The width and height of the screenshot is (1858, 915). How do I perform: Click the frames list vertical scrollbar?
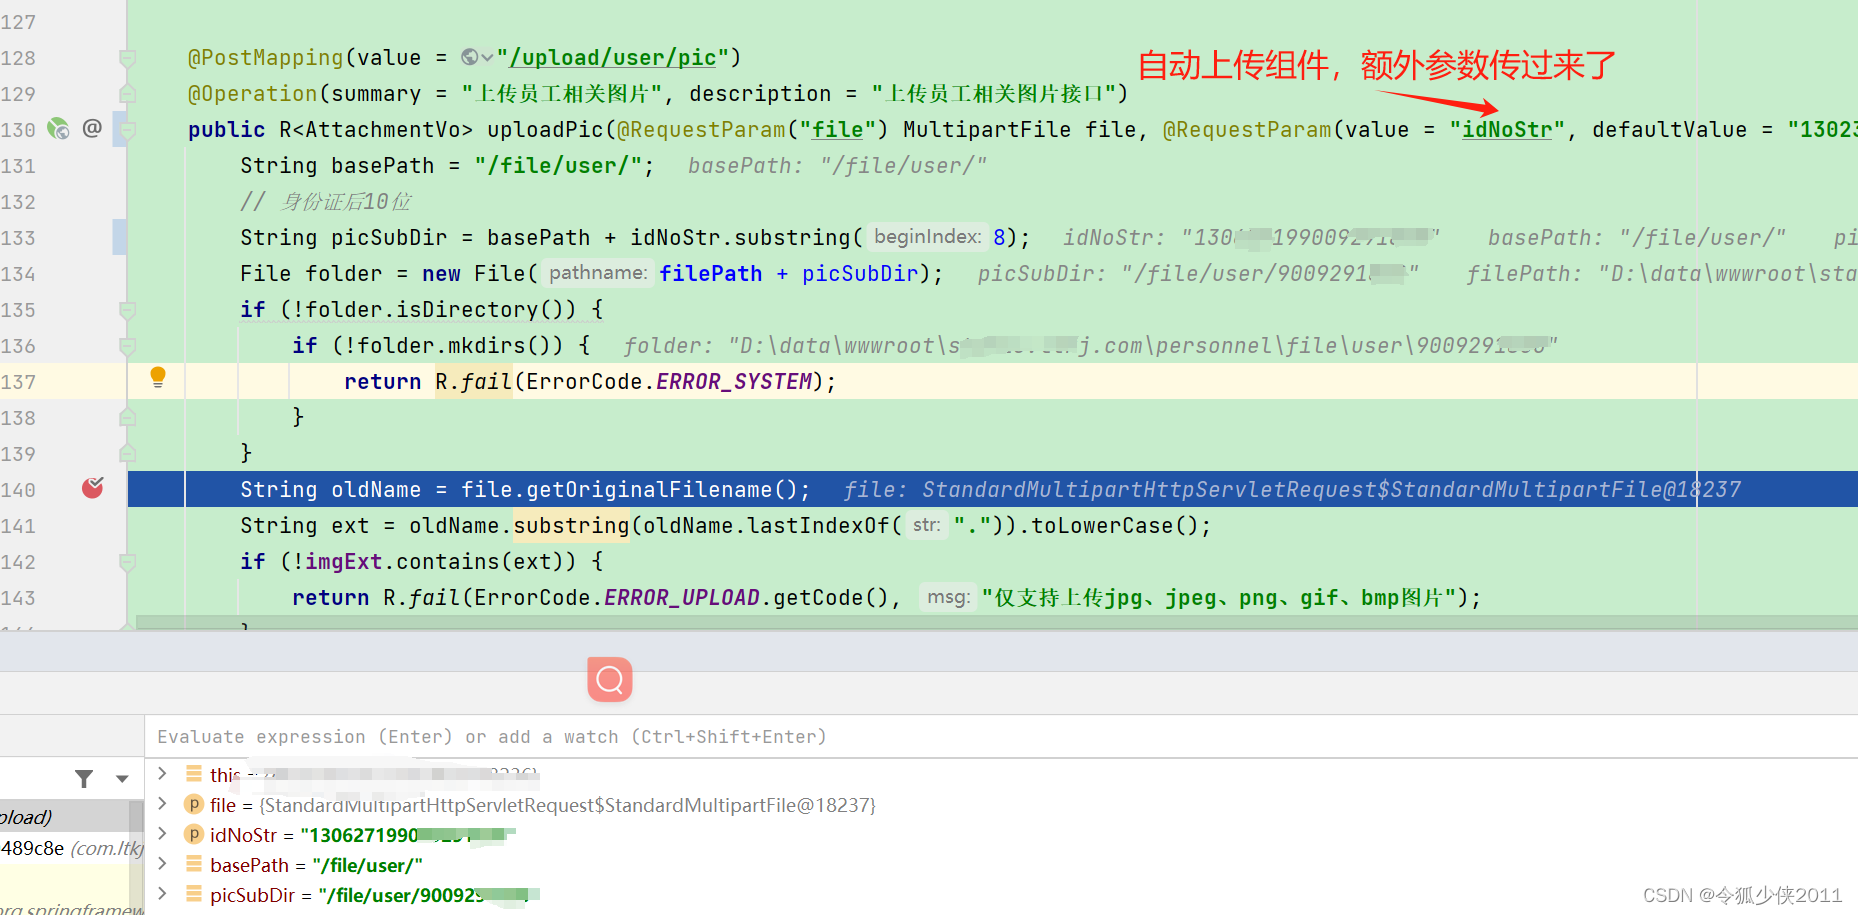click(x=137, y=857)
